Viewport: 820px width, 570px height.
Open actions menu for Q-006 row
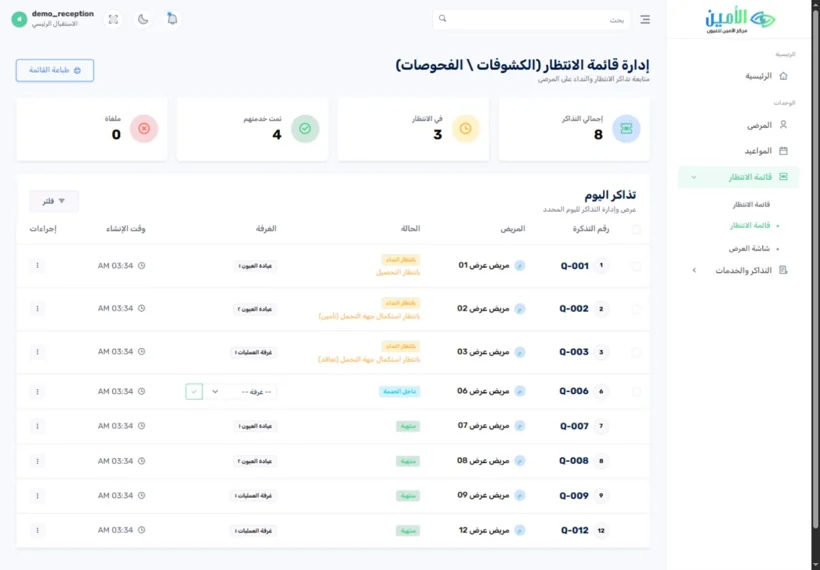tap(37, 391)
